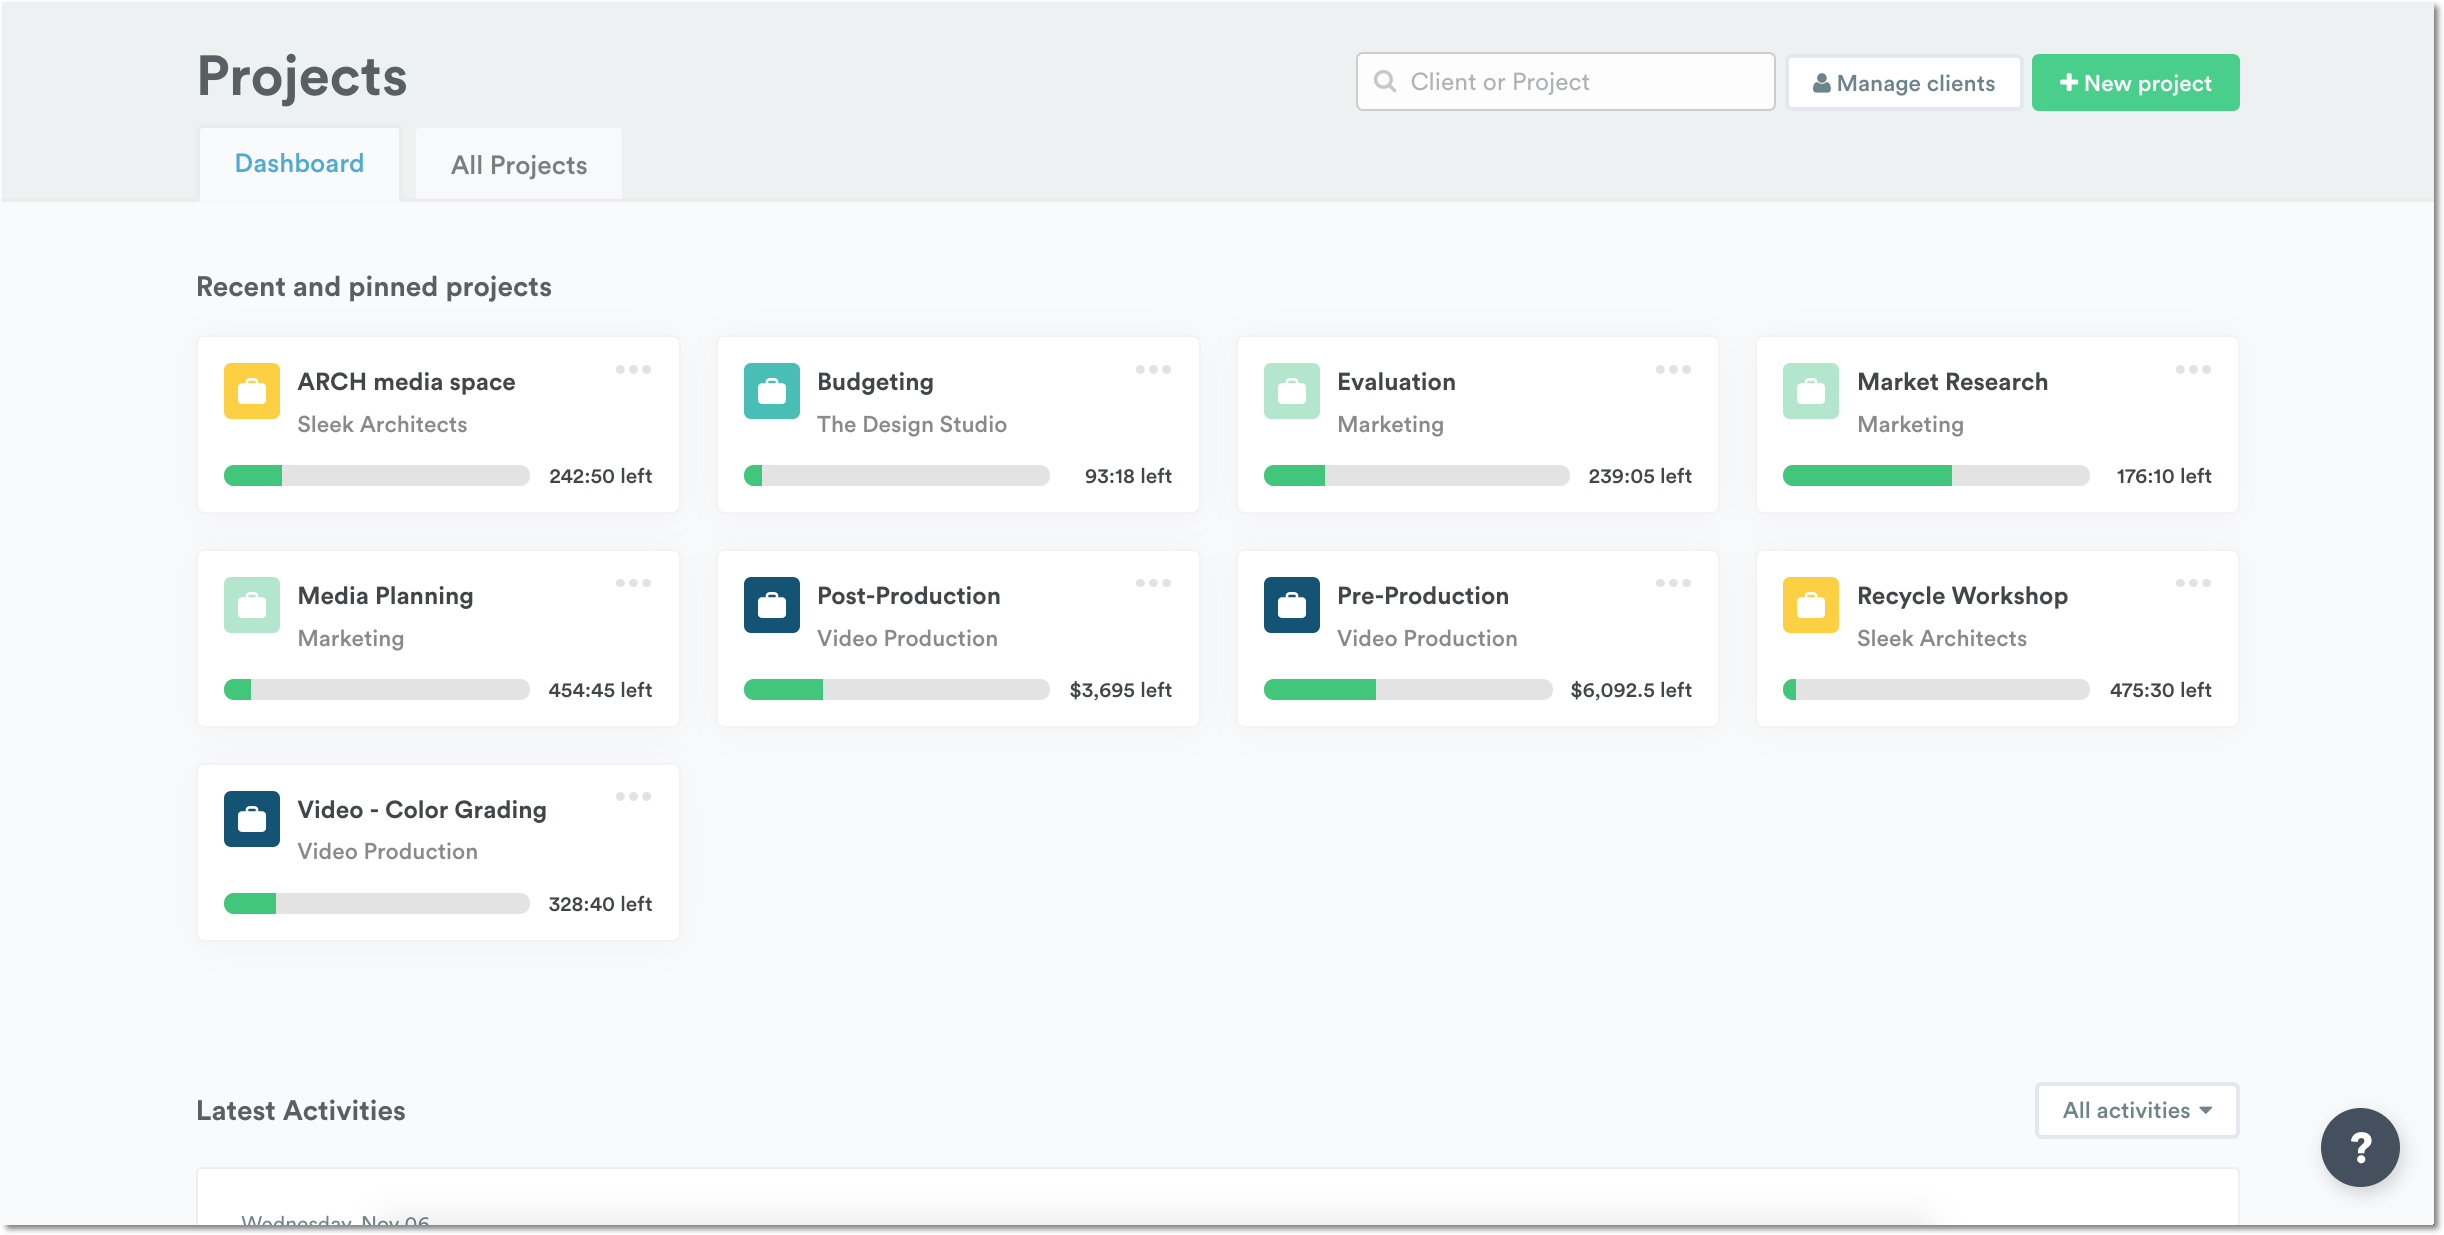Click the ARCH media space briefcase icon
Viewport: 2444px width, 1235px height.
pyautogui.click(x=251, y=392)
